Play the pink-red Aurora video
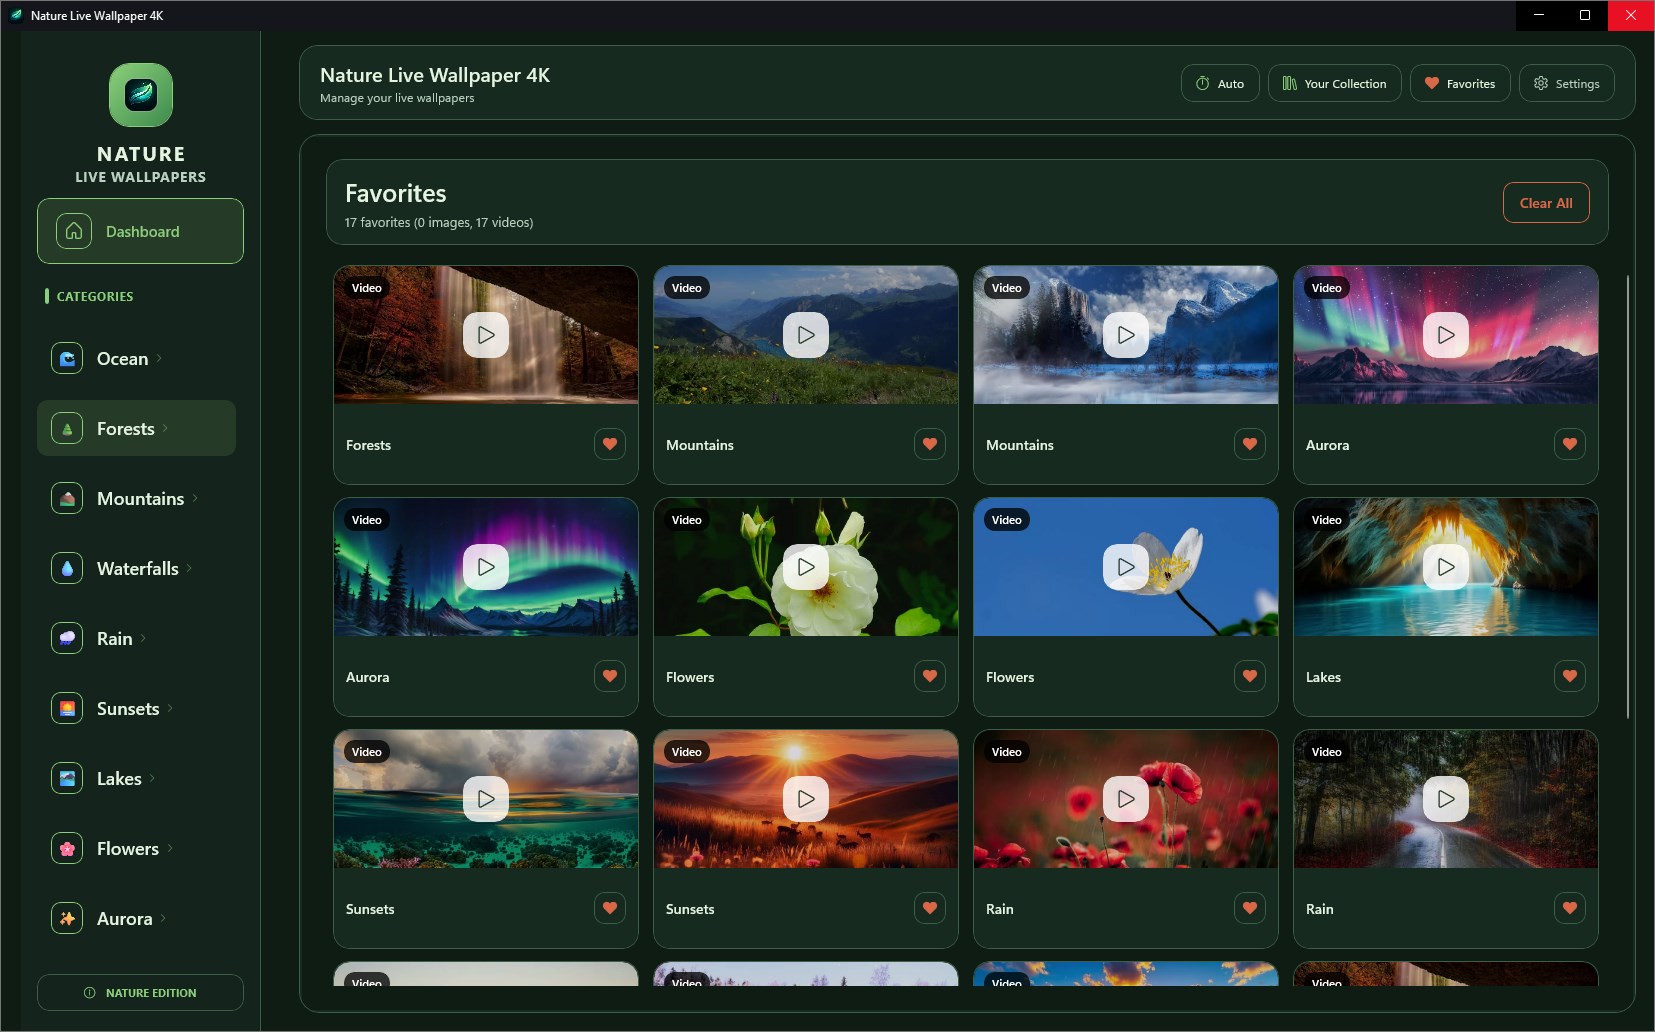Image resolution: width=1655 pixels, height=1032 pixels. coord(1446,335)
